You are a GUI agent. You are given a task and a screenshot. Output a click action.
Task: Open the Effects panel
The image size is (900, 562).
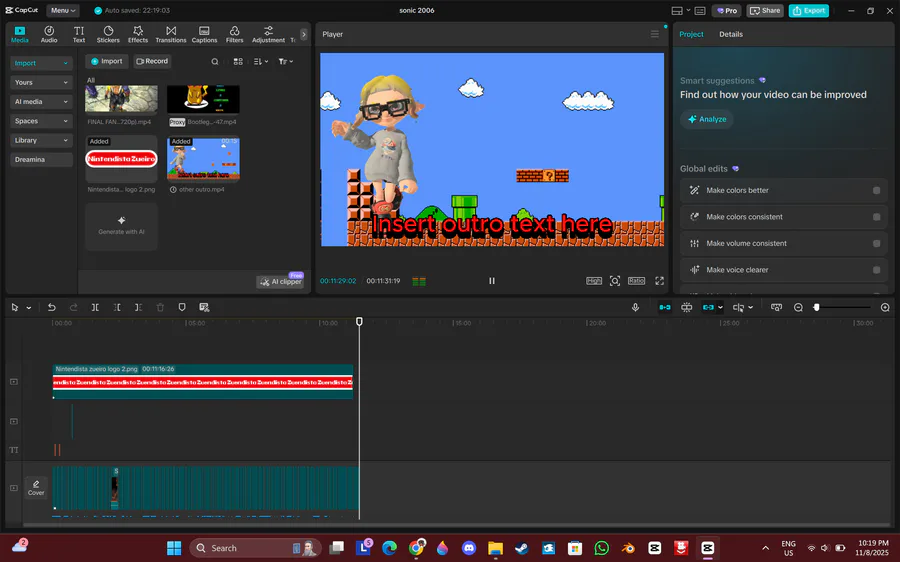[x=138, y=35]
